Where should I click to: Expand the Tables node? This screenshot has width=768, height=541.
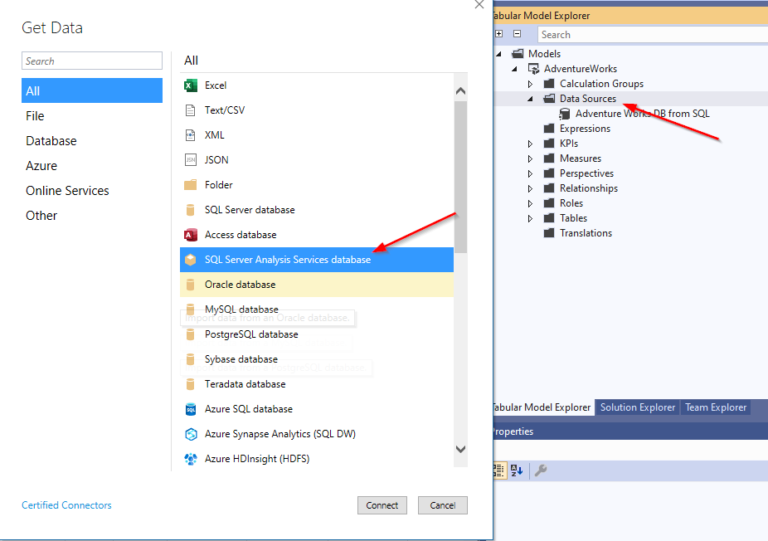click(531, 218)
